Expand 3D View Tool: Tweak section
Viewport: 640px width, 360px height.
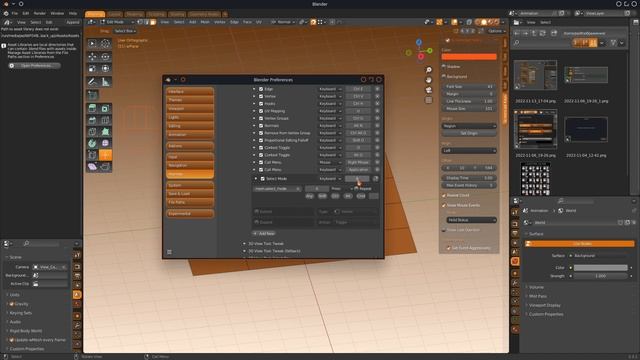(244, 244)
